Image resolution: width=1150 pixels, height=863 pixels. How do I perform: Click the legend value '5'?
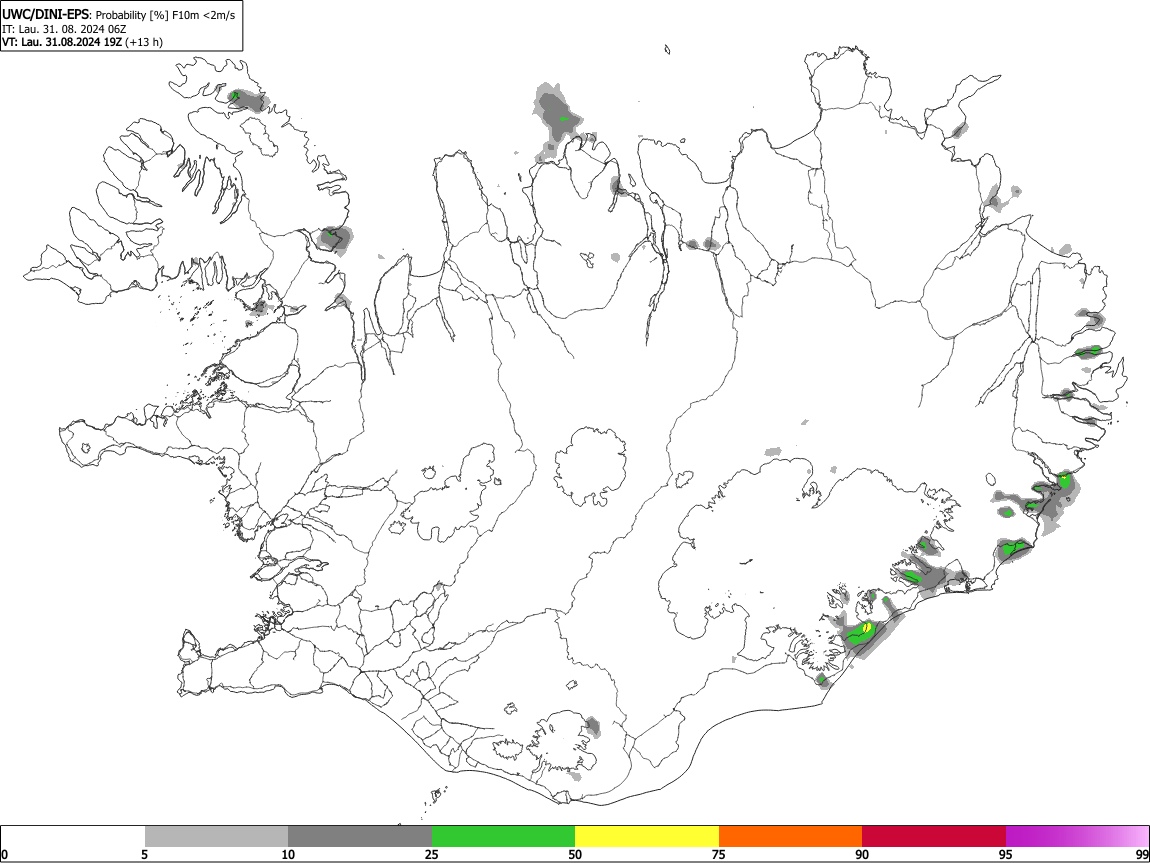144,855
